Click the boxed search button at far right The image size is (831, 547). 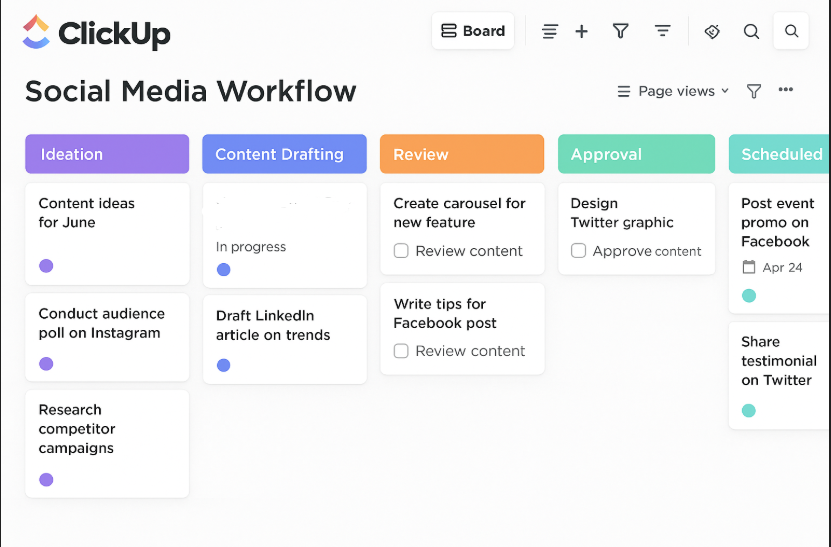click(791, 32)
